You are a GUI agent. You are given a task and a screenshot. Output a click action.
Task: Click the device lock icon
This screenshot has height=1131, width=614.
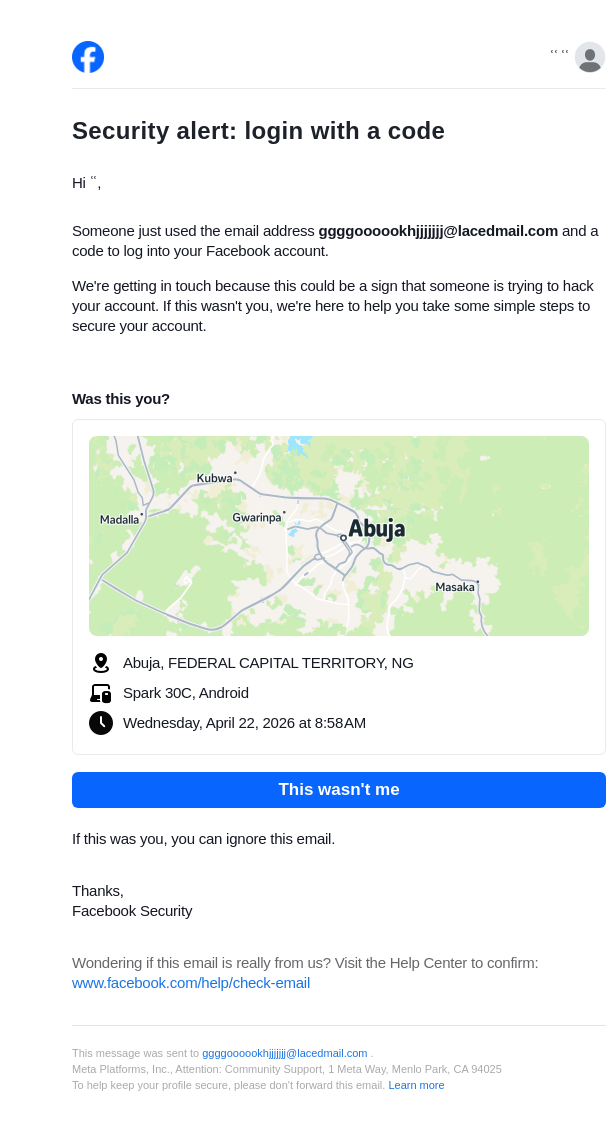(101, 693)
